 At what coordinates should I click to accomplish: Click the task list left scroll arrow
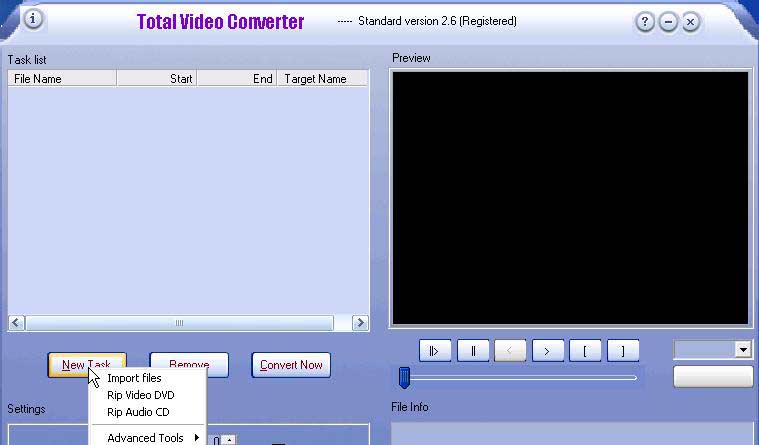[x=16, y=322]
